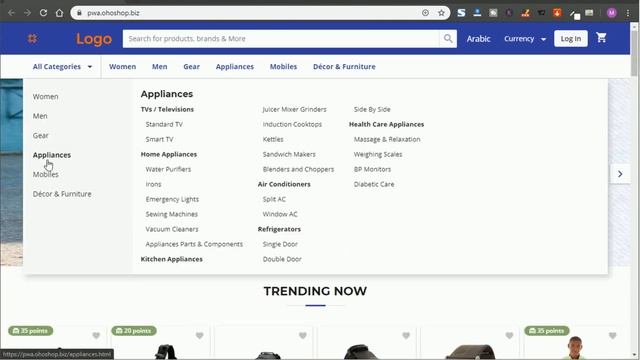Click the Log In button
Screen dimensions: 640x360
571,38
